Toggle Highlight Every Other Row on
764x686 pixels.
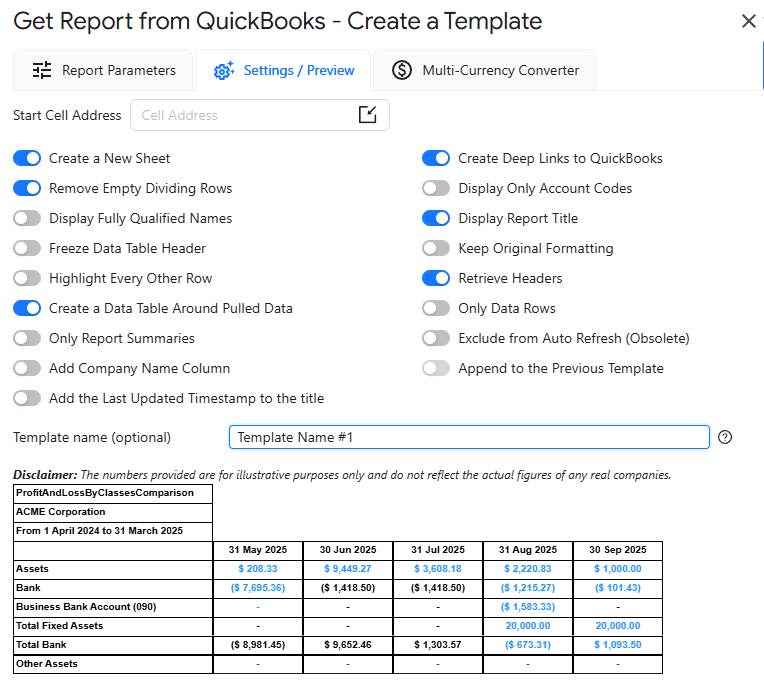click(x=28, y=278)
